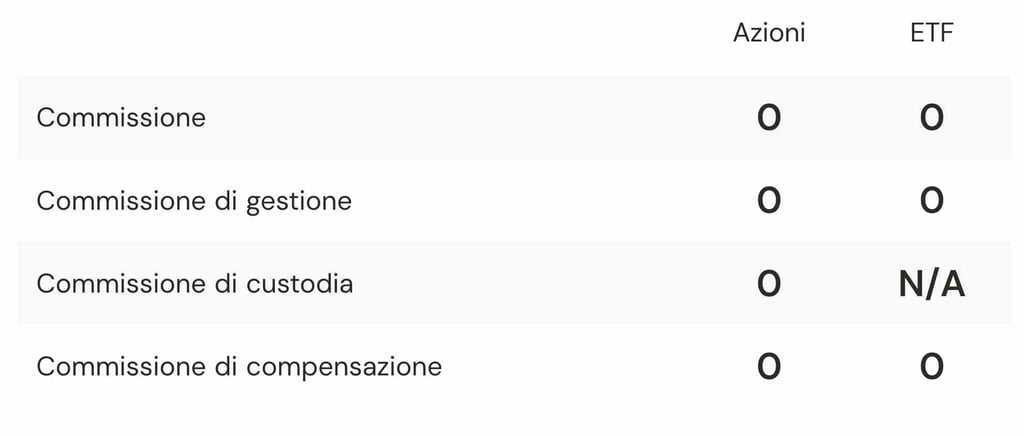The image size is (1024, 436).
Task: Click "Commissione" in the gestione row label
Action: click(x=121, y=201)
